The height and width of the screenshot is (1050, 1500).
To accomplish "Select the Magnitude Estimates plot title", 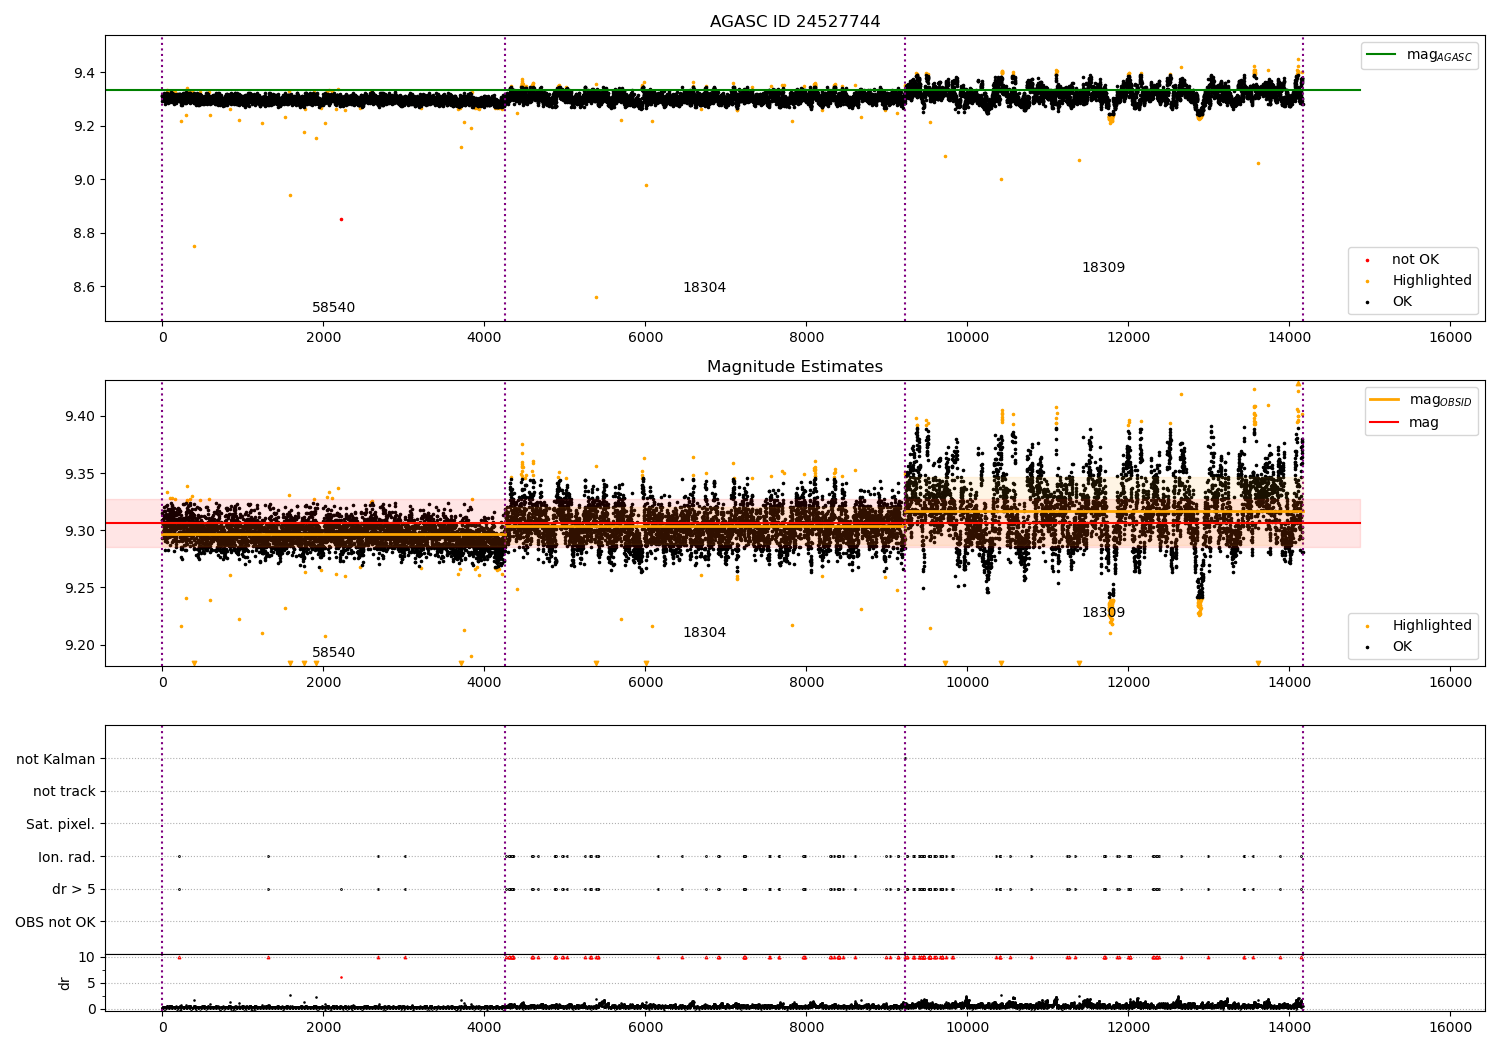I will point(795,367).
